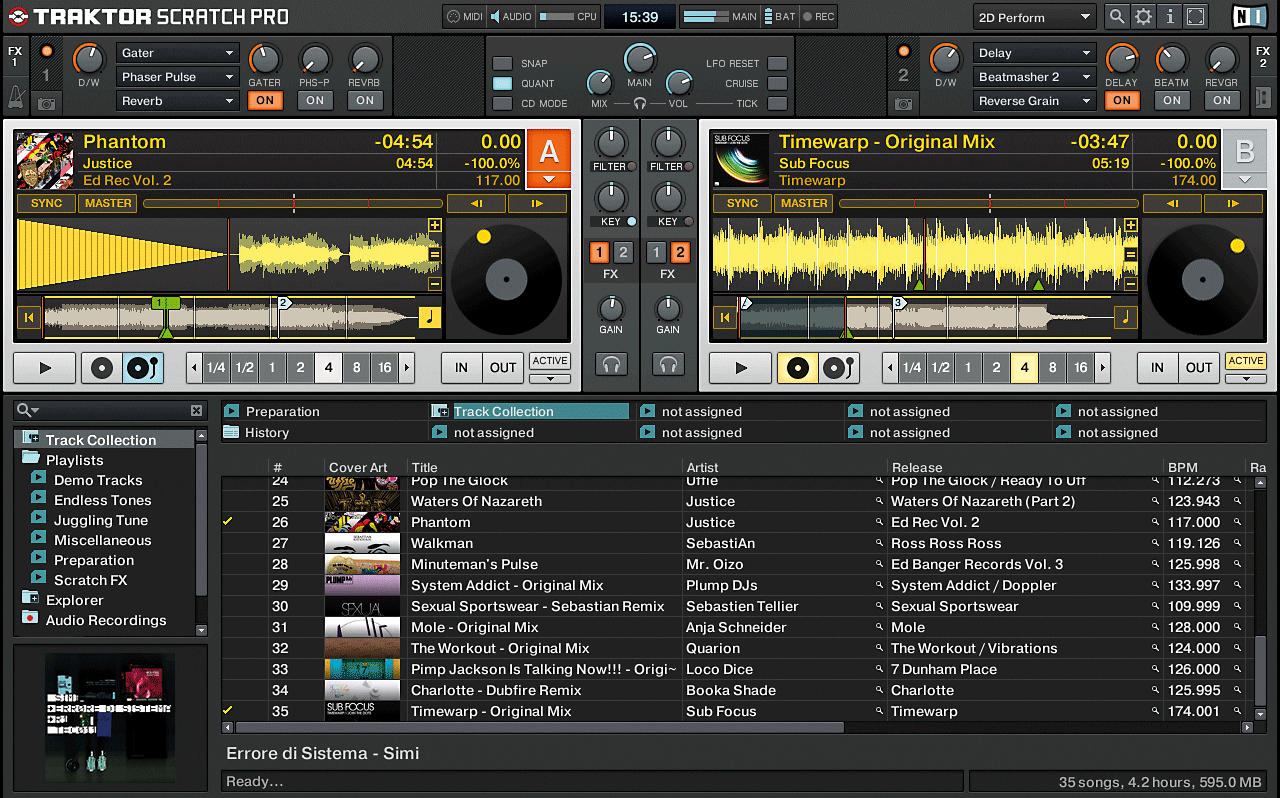Turn on the Delay effect in FX unit 2
The image size is (1280, 798).
(x=1121, y=100)
